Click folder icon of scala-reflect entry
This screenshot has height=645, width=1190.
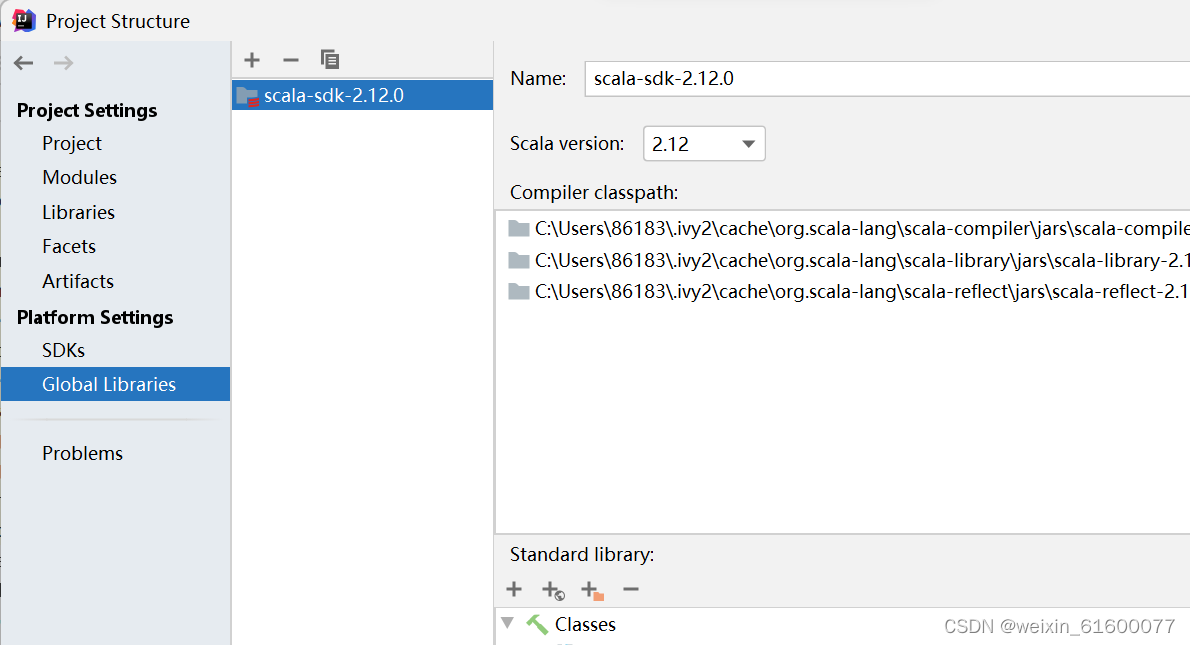[519, 291]
